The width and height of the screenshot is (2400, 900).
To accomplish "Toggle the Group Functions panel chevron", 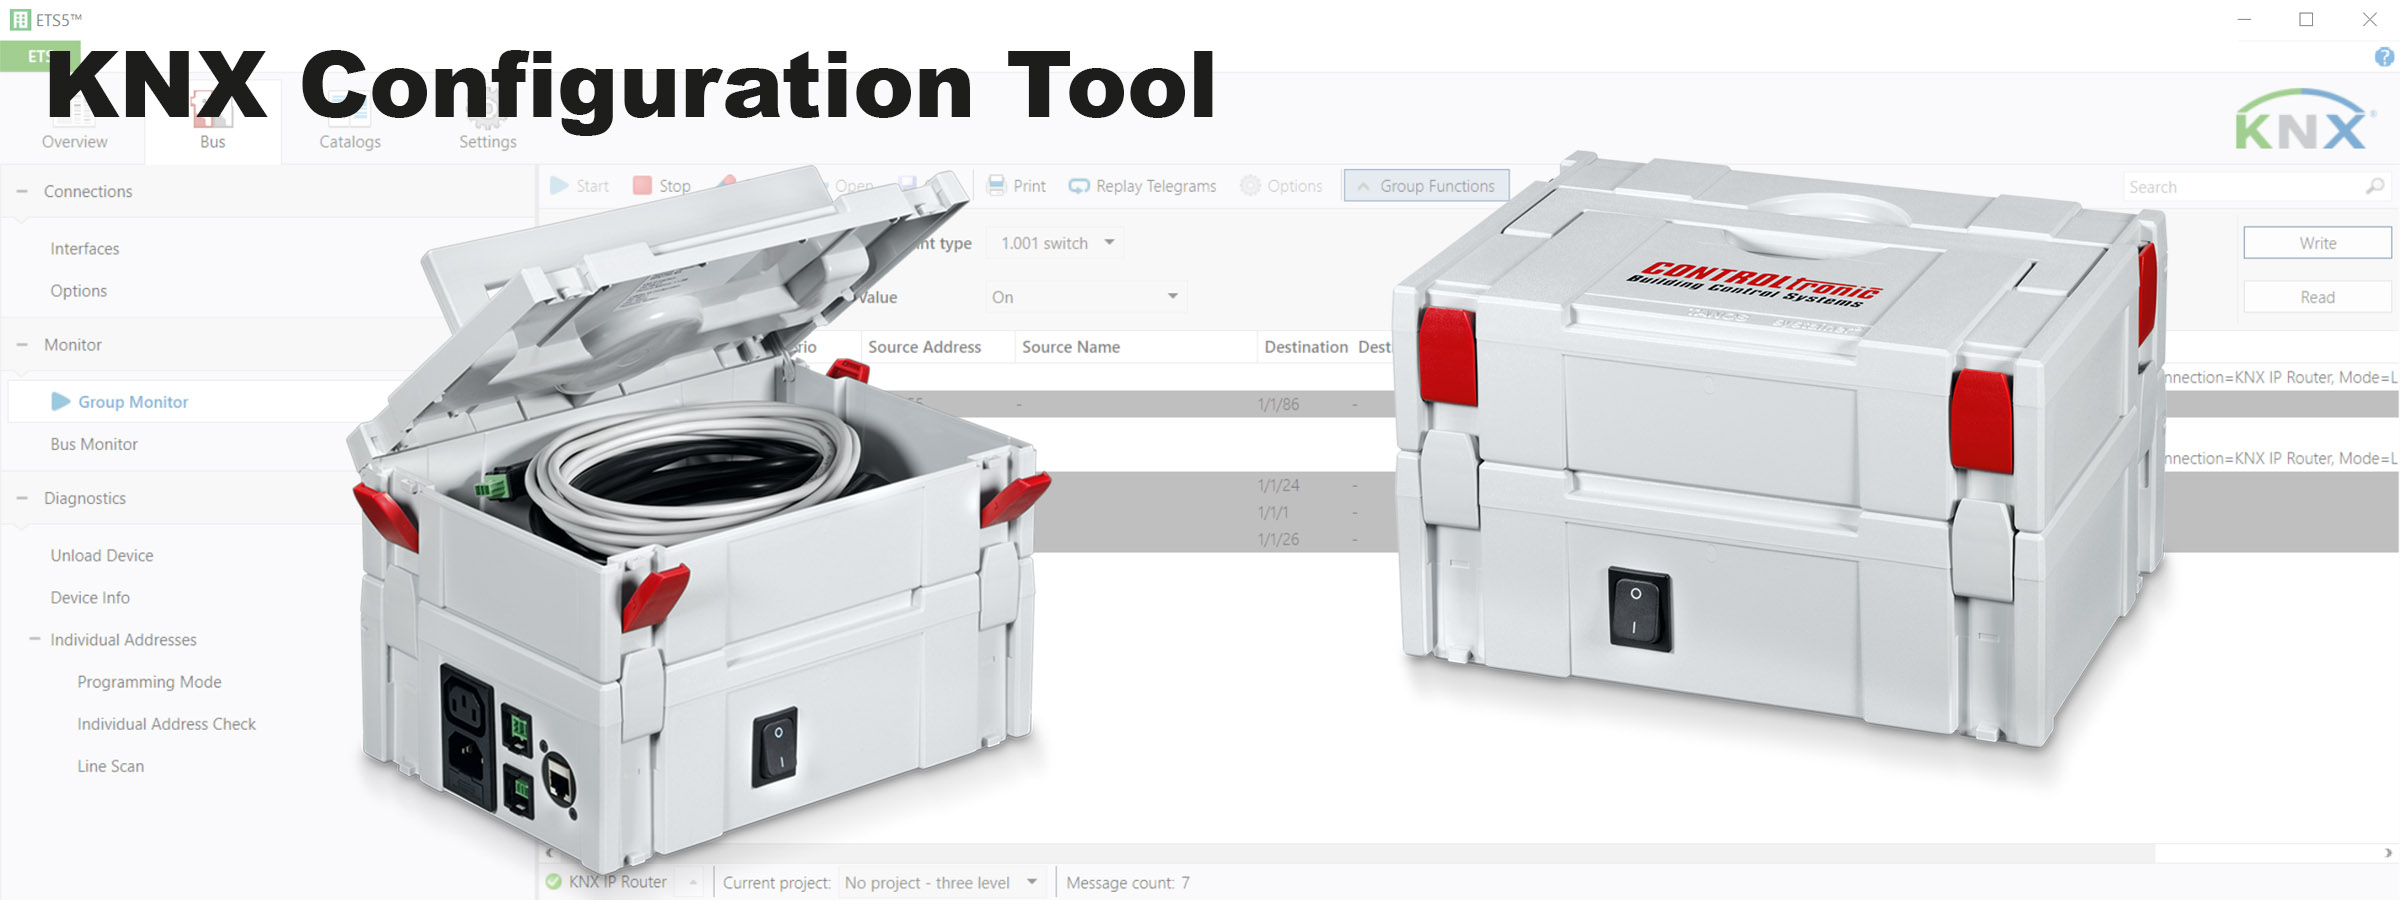I will coord(1362,186).
